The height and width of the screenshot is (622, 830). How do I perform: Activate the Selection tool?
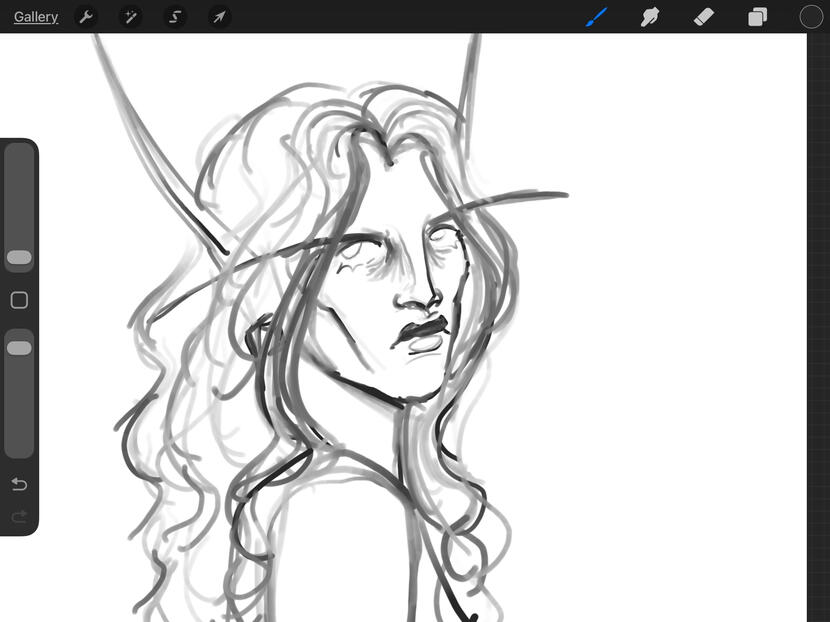(175, 17)
